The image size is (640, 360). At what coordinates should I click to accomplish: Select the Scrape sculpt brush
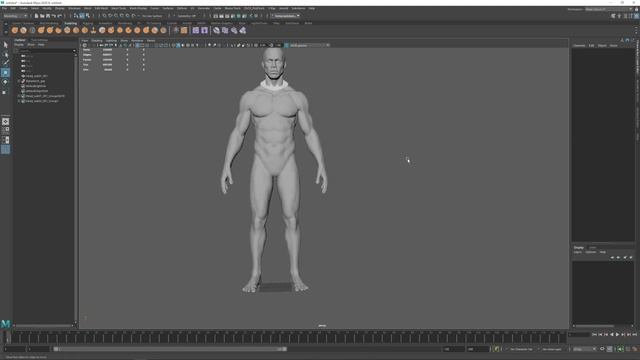(x=111, y=30)
